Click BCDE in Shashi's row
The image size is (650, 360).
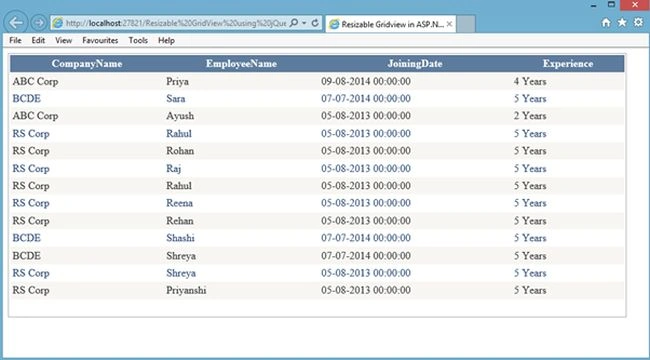27,238
